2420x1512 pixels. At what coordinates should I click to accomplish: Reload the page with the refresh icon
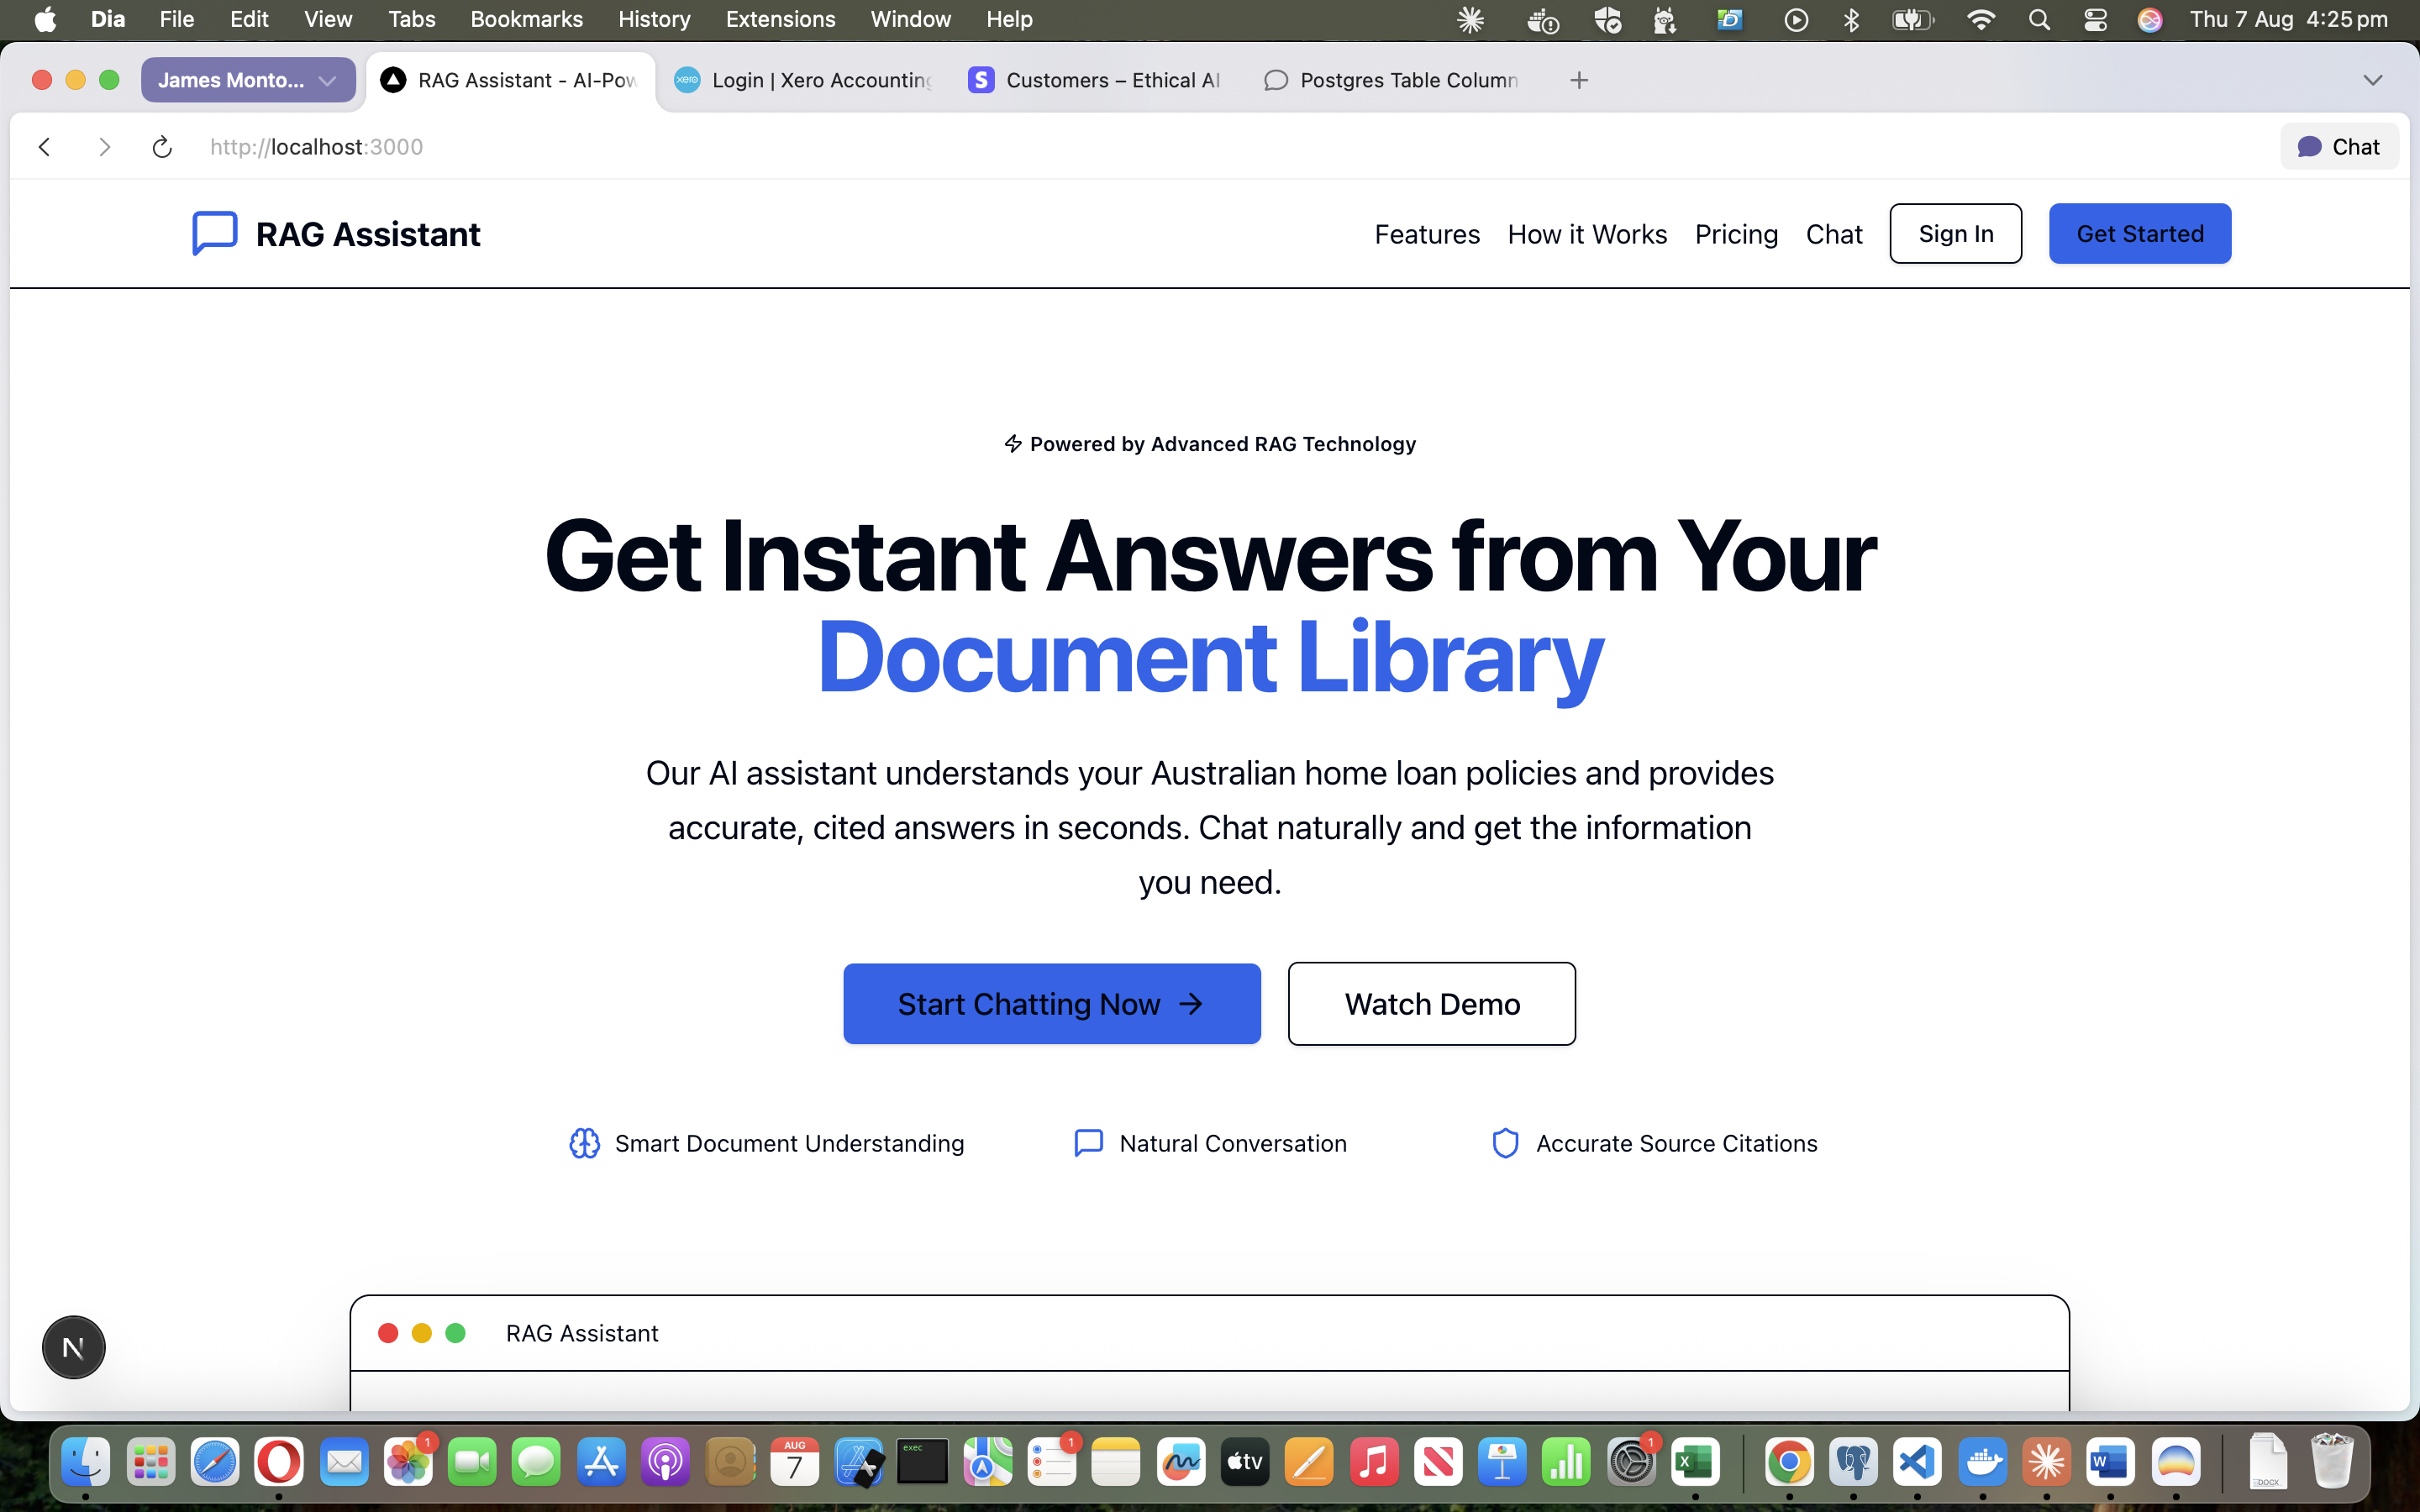point(162,147)
